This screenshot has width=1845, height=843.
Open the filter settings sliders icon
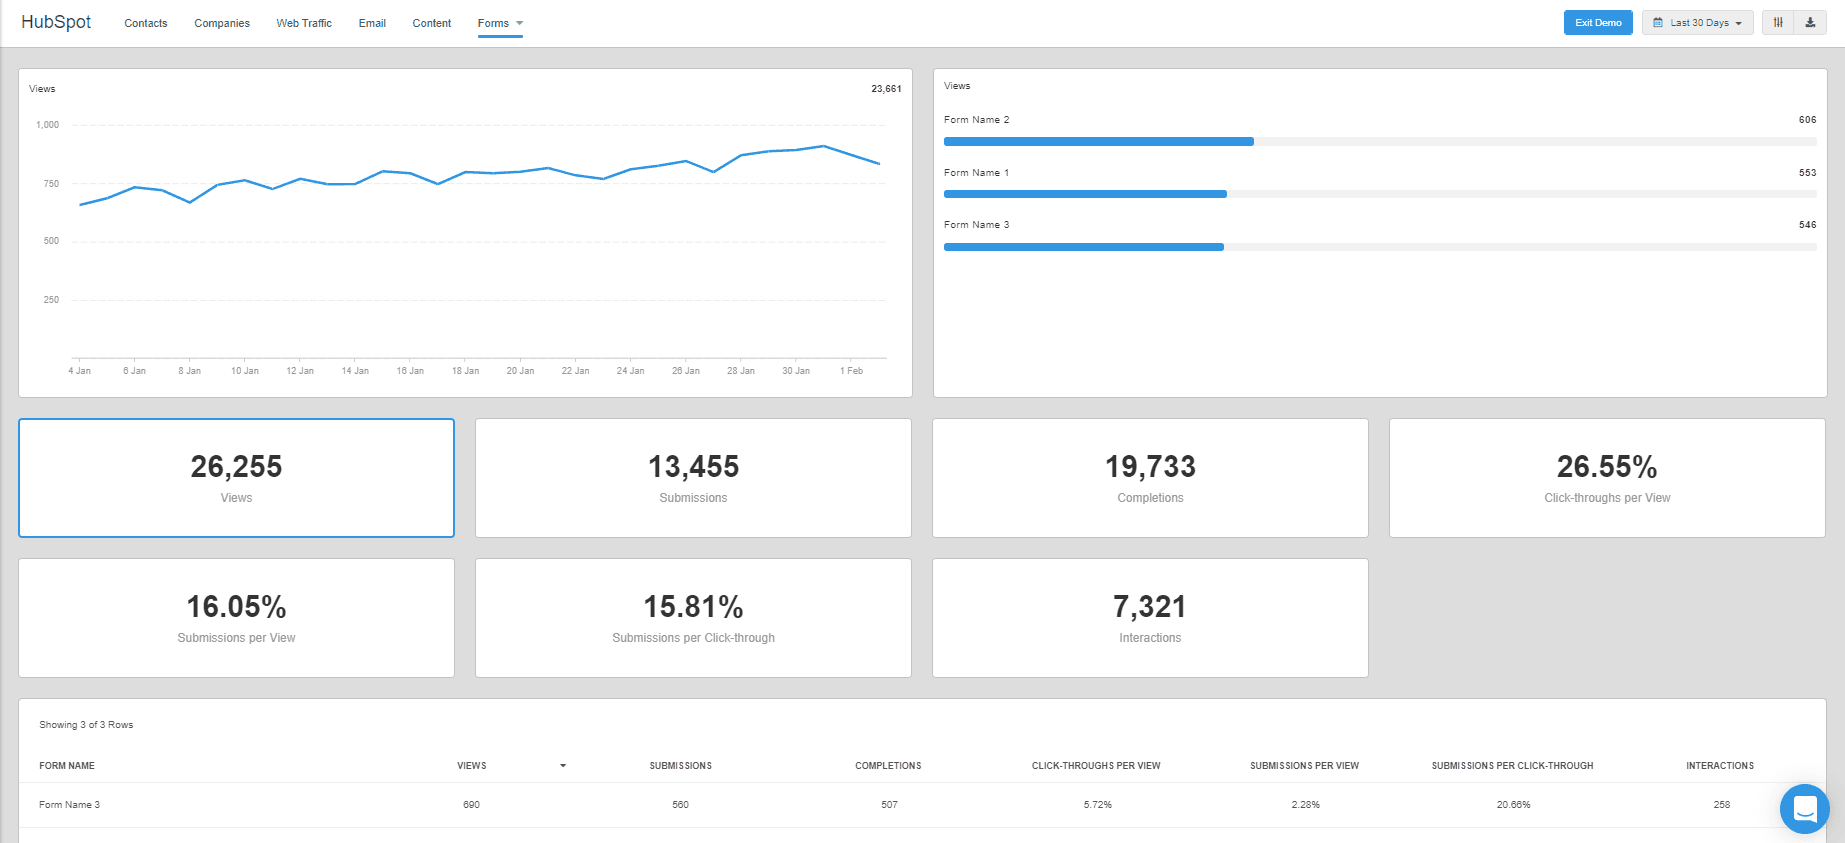[1778, 23]
